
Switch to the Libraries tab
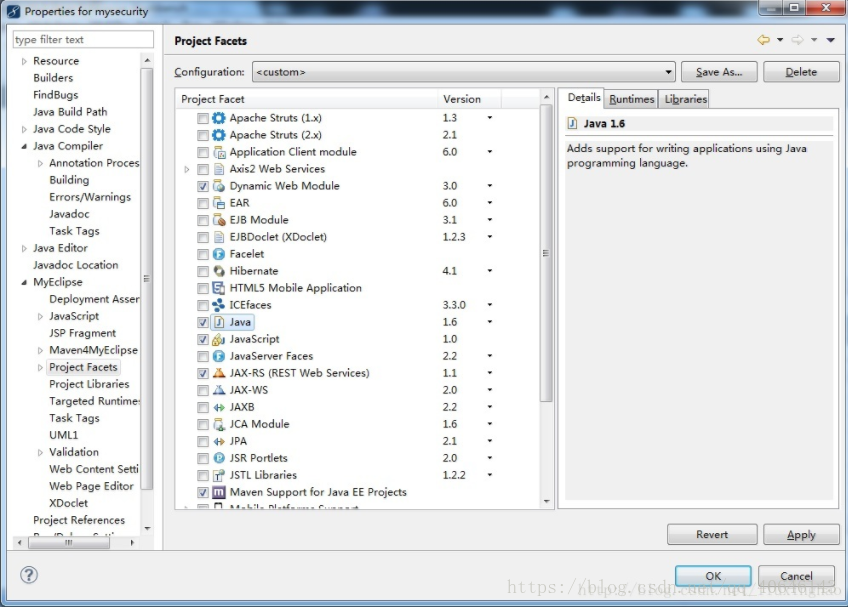685,99
